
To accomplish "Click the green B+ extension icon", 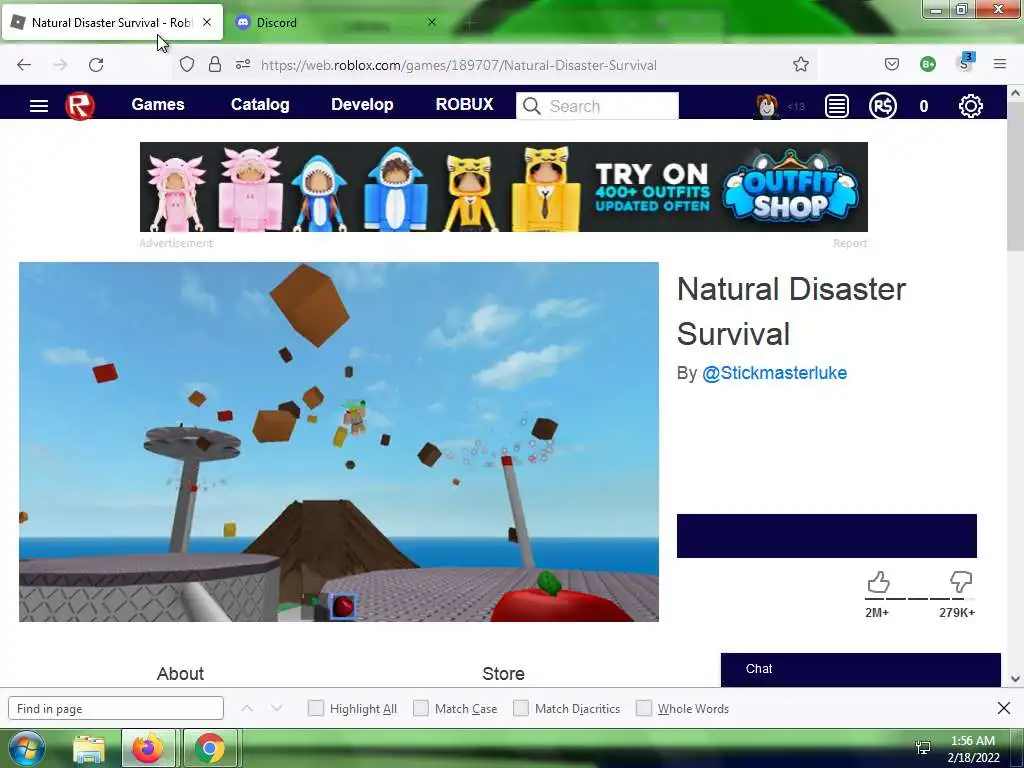I will 927,64.
